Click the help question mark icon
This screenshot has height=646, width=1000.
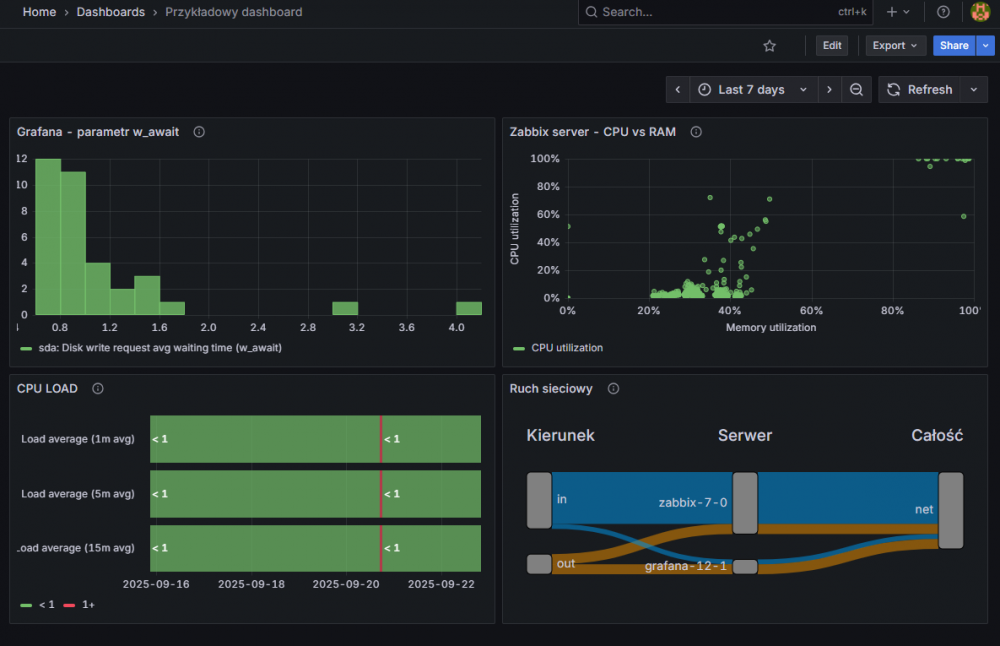(943, 12)
